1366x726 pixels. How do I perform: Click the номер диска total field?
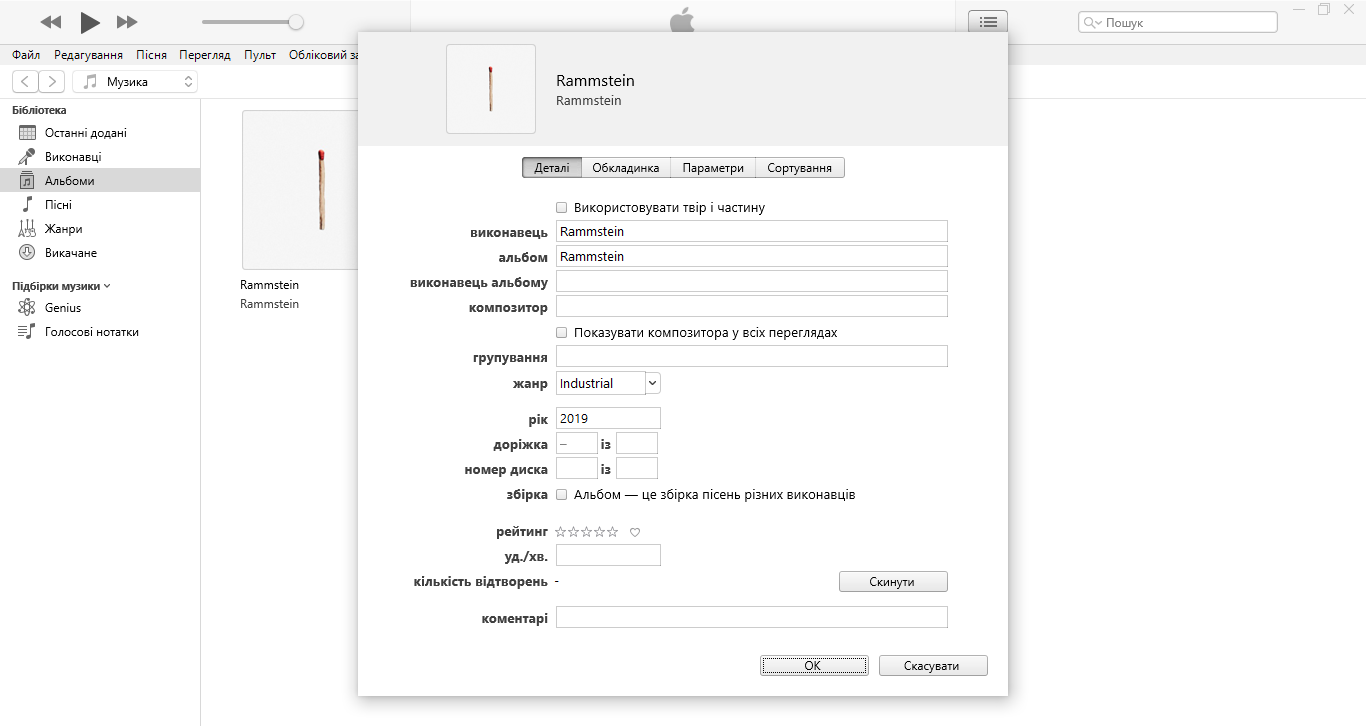(637, 469)
